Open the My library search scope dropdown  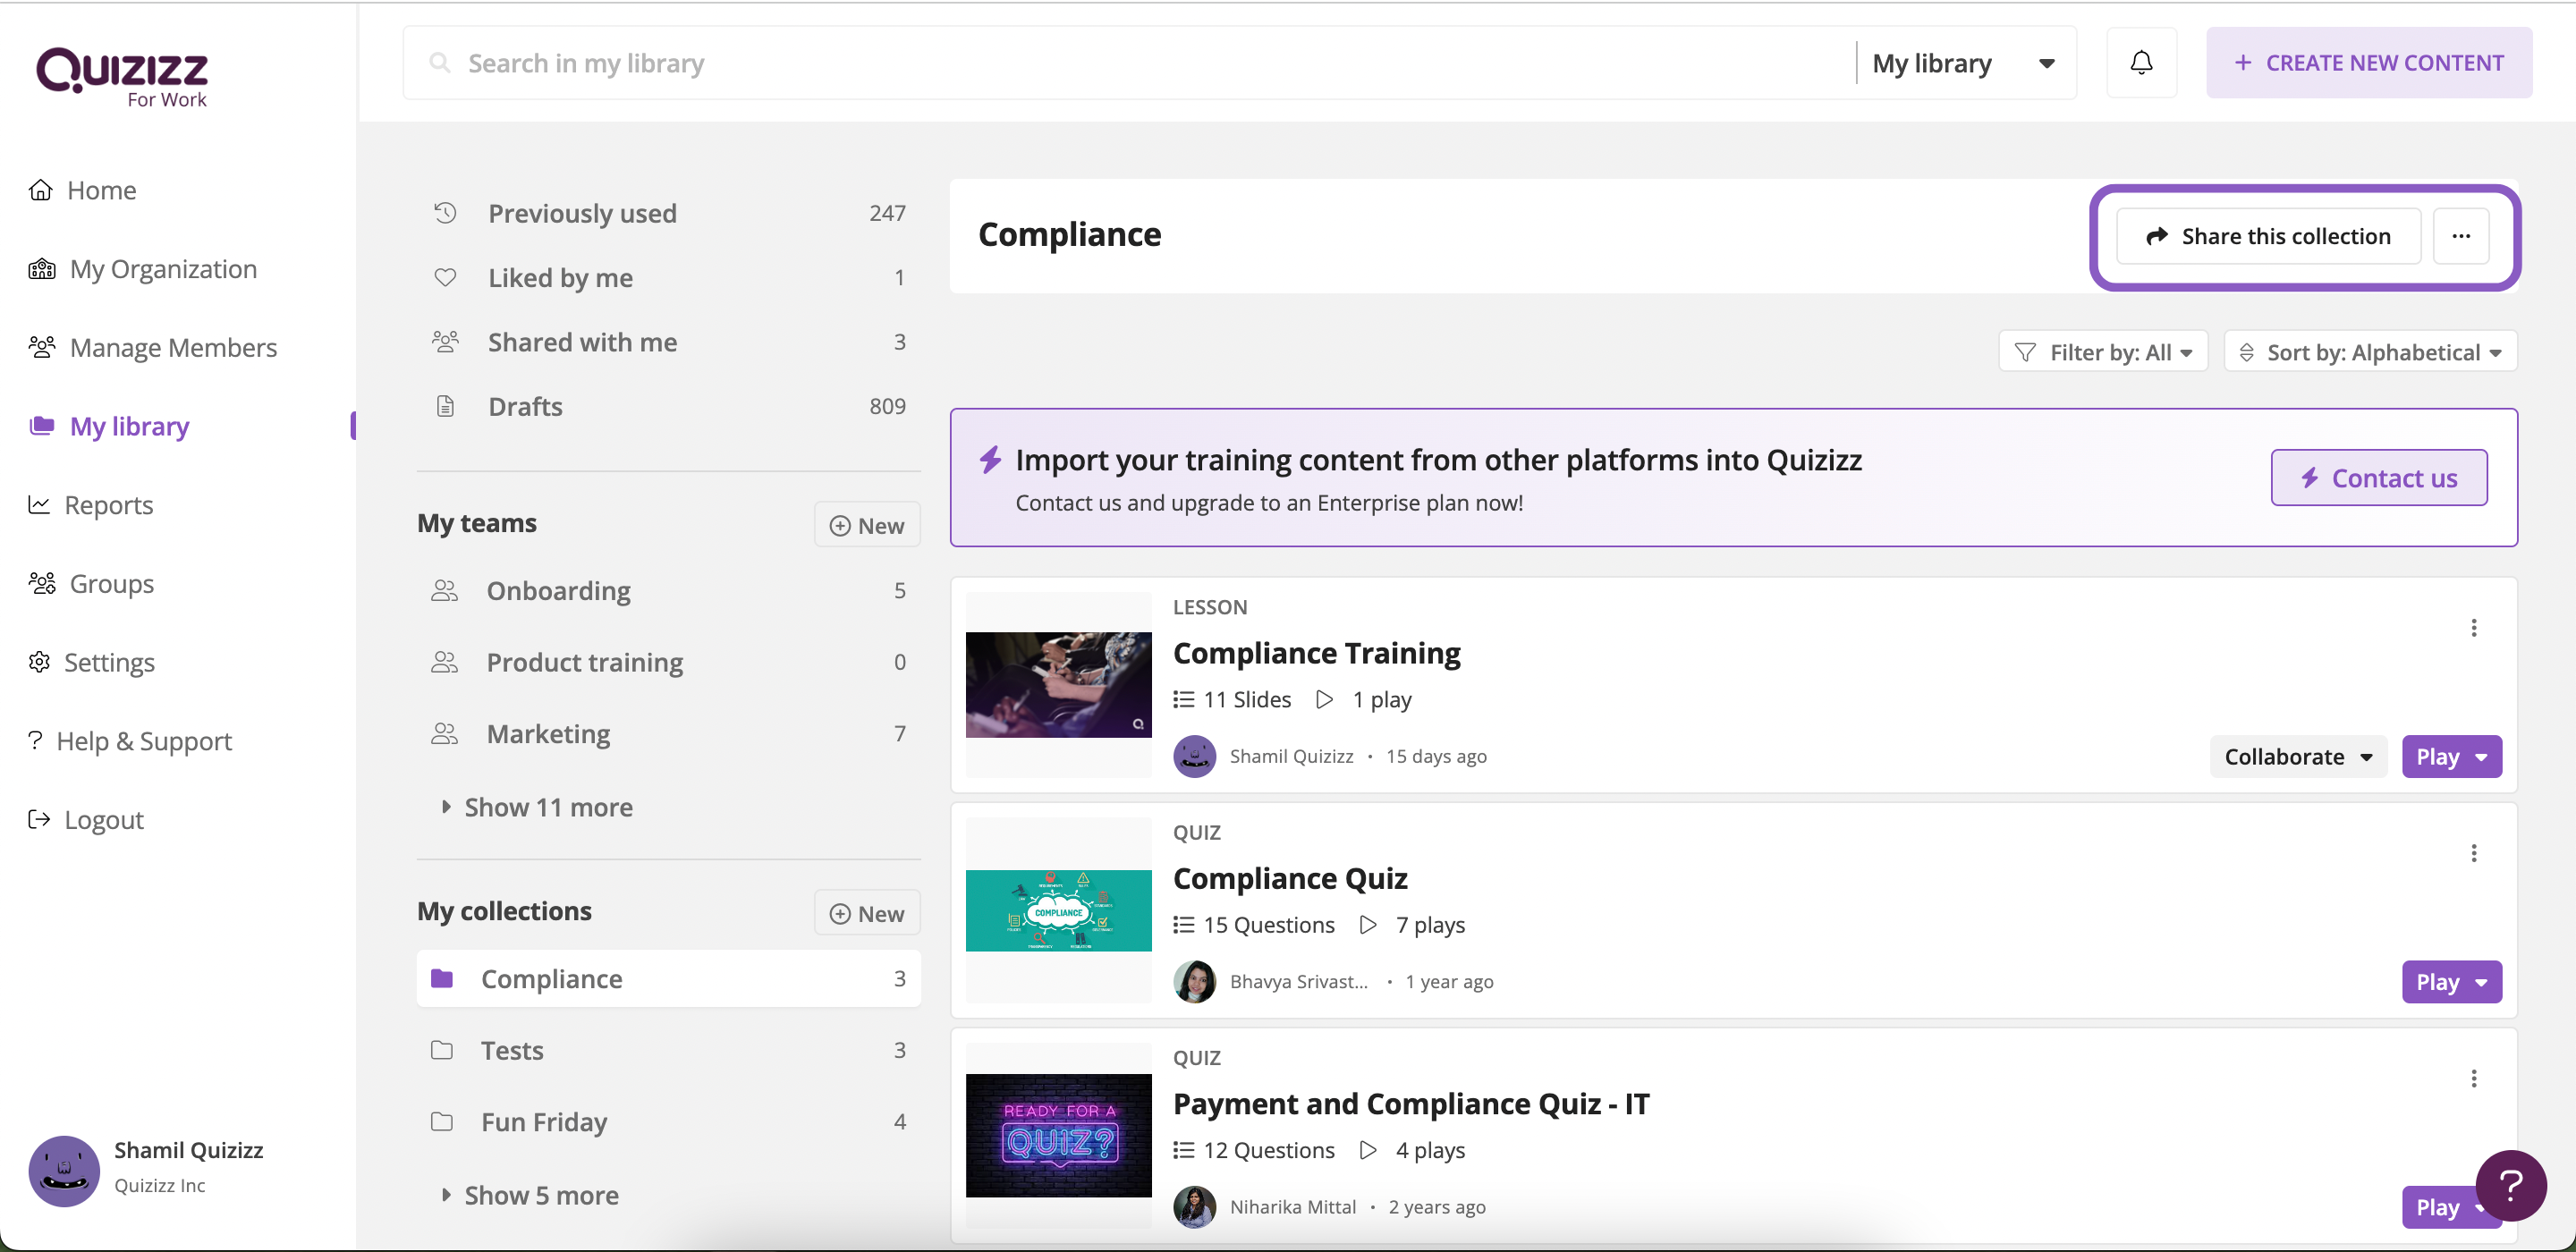[1964, 64]
